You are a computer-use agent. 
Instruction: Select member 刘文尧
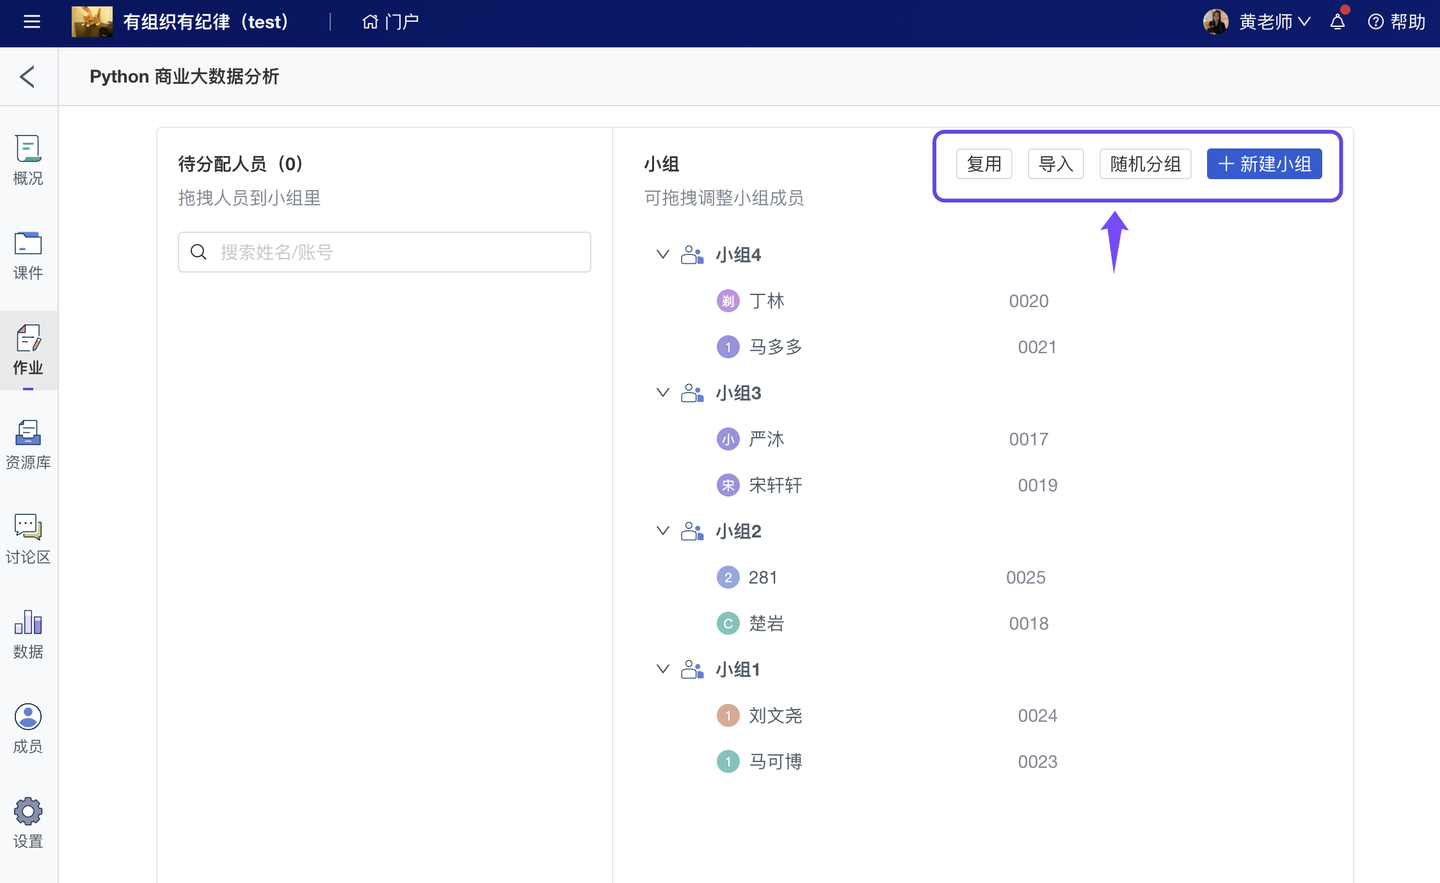[775, 715]
